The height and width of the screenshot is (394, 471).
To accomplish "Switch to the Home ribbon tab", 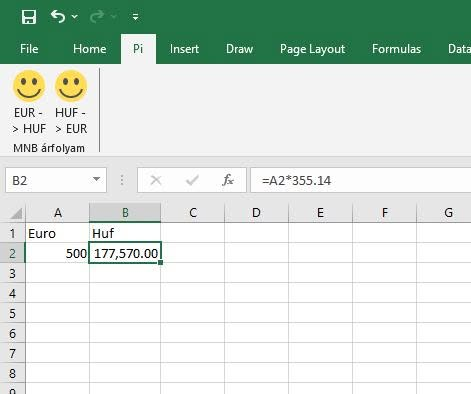I will pos(90,49).
